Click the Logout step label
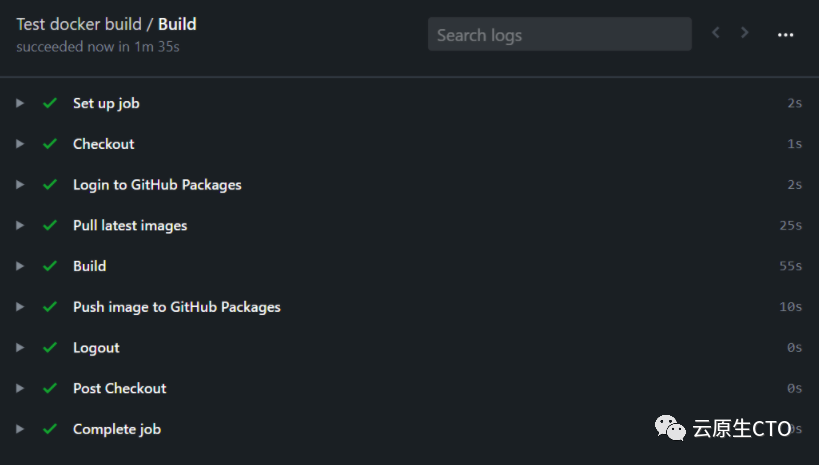819x465 pixels. (x=96, y=347)
